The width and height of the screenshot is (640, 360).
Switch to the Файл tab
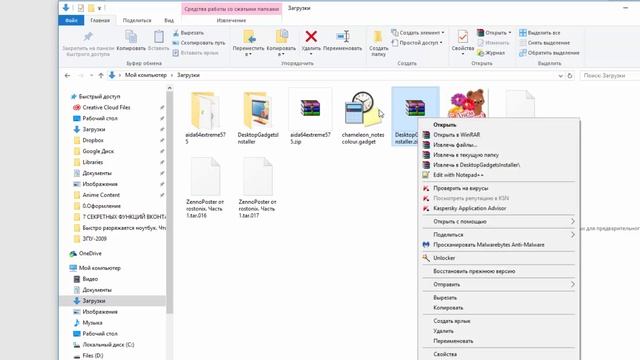(71, 20)
